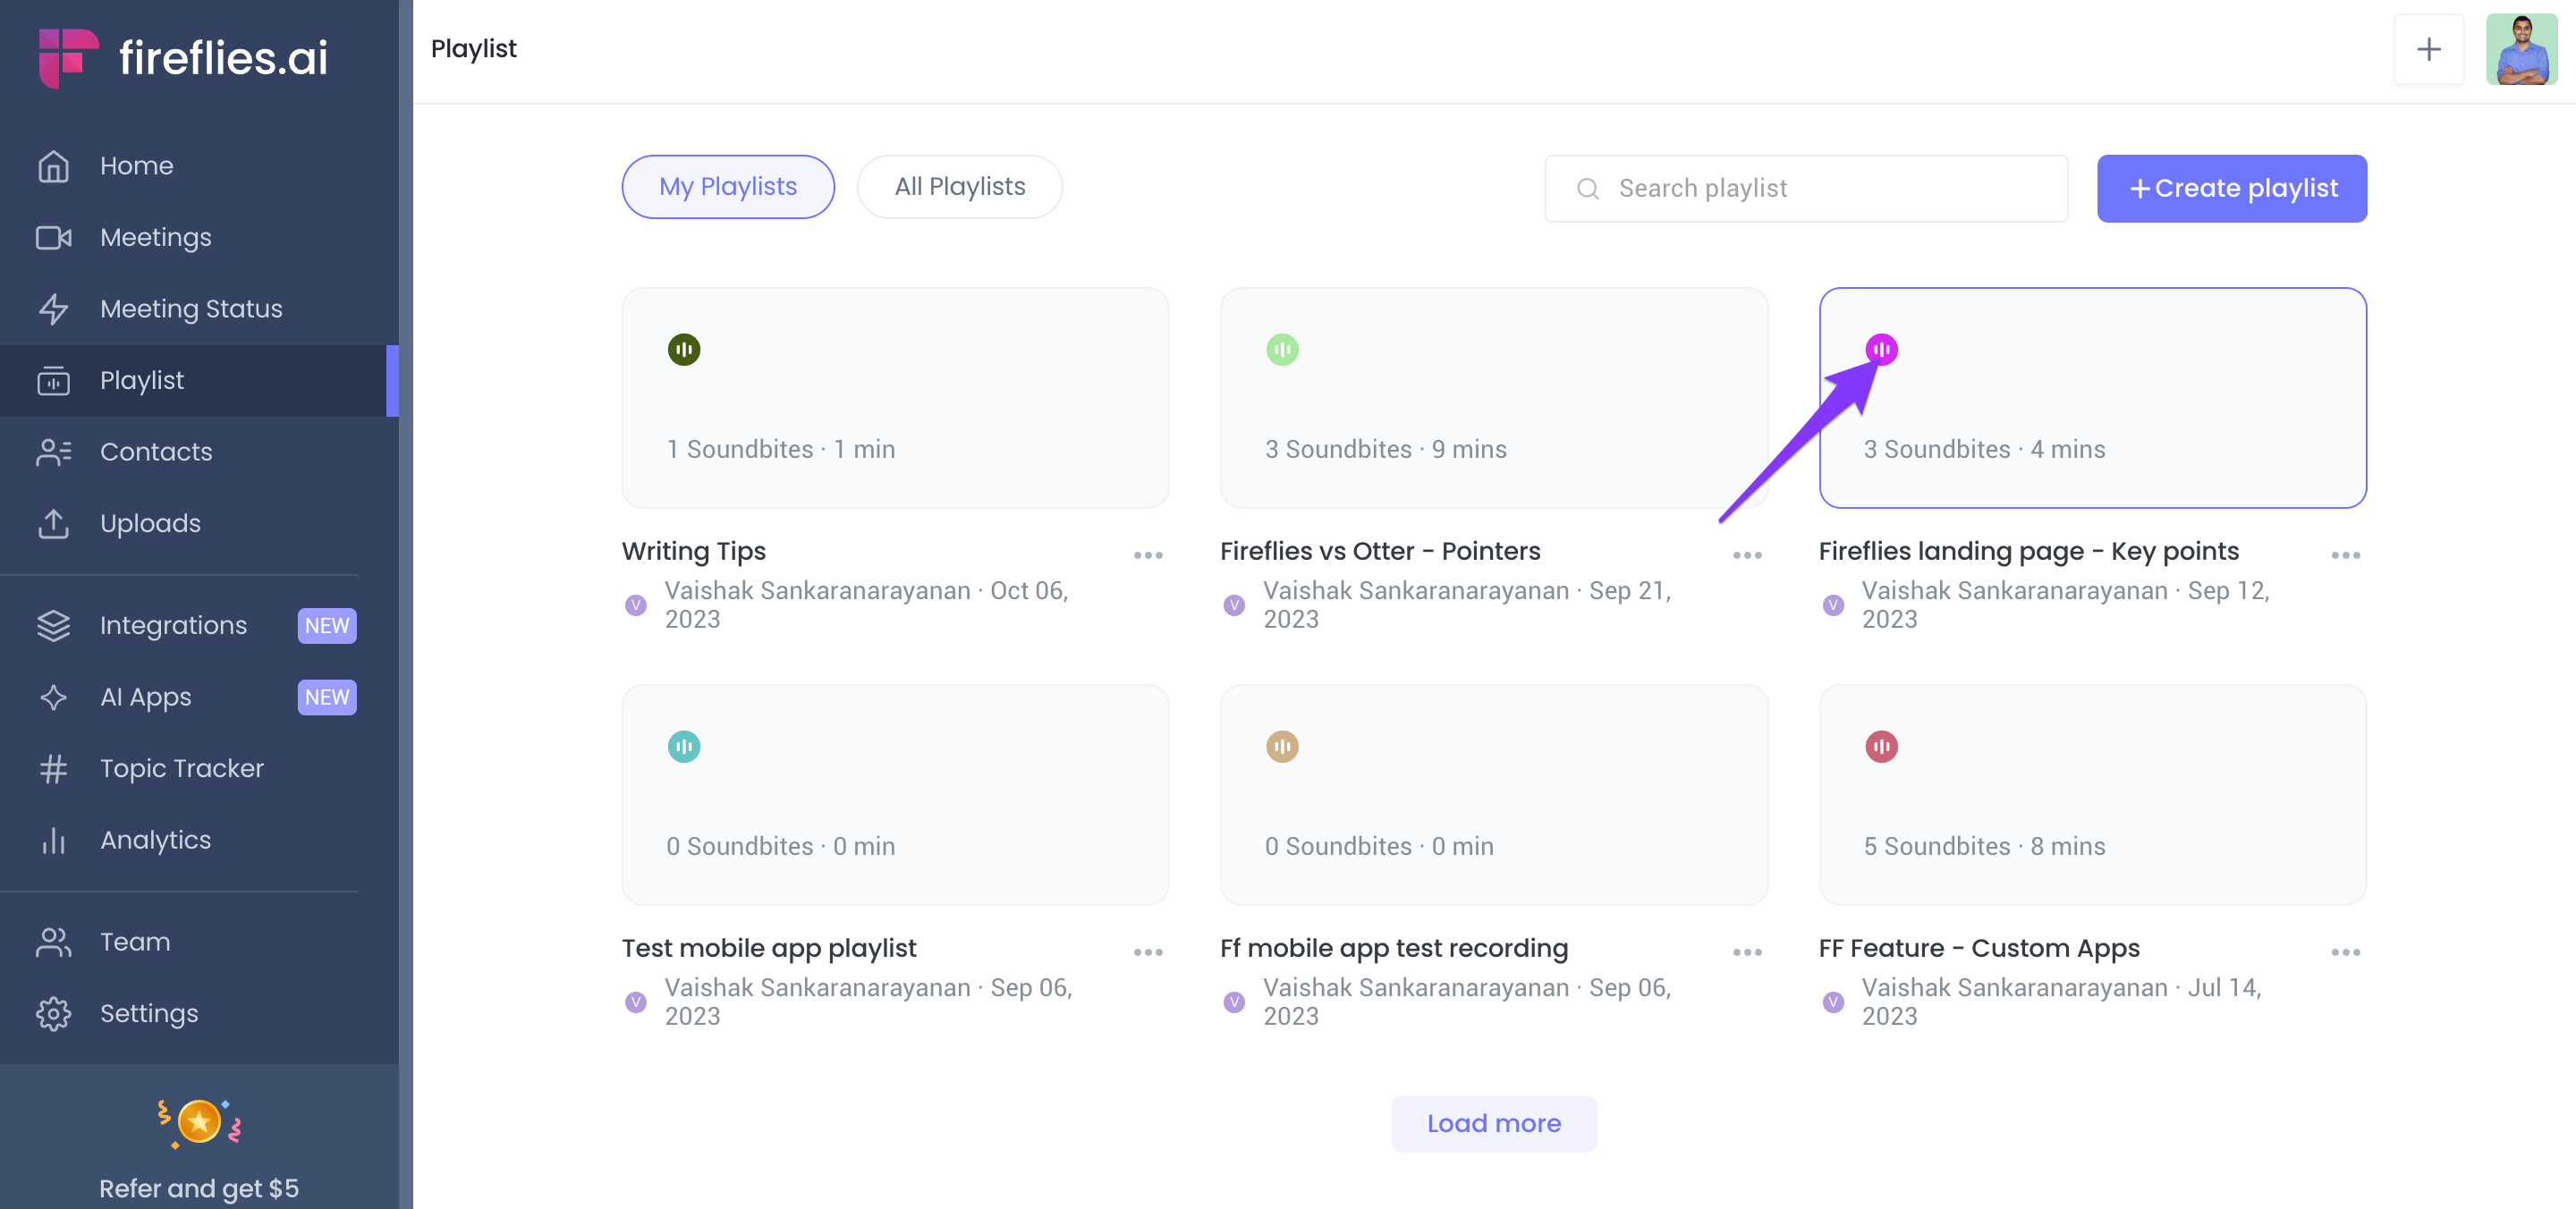Navigate to Analytics in sidebar
The height and width of the screenshot is (1209, 2576).
199,840
